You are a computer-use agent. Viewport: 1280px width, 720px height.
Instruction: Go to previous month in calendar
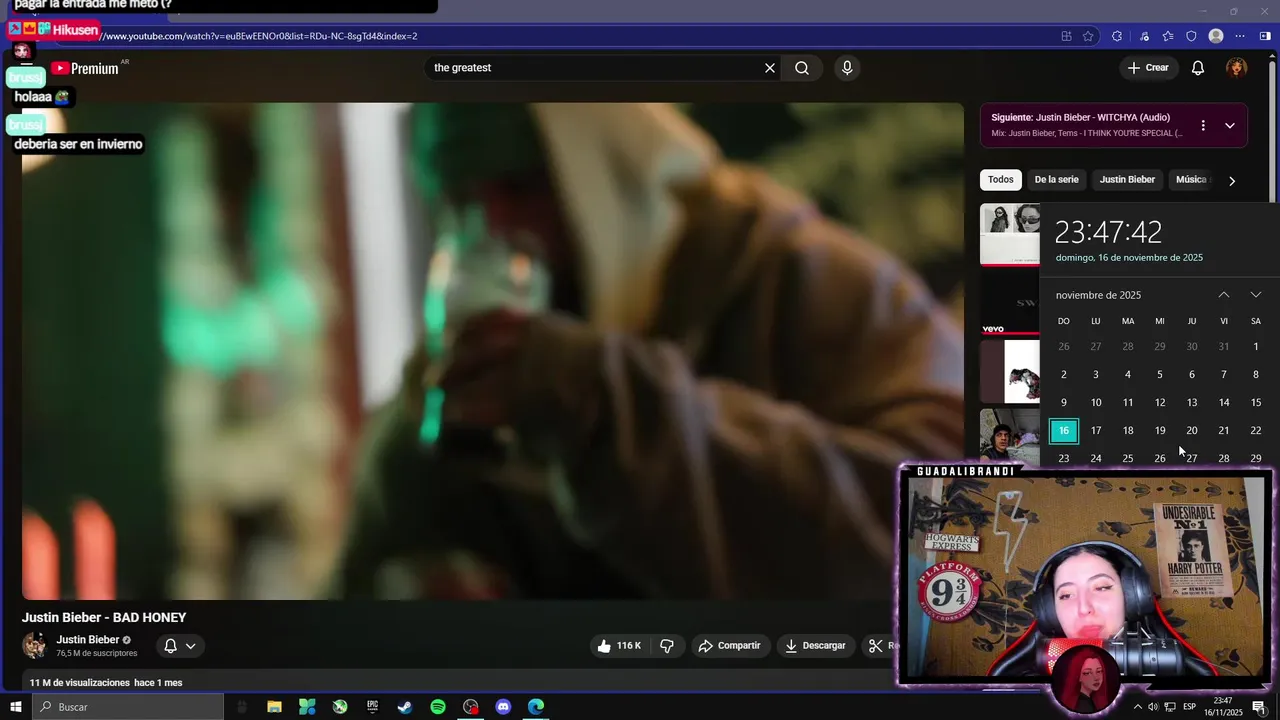[x=1224, y=295]
